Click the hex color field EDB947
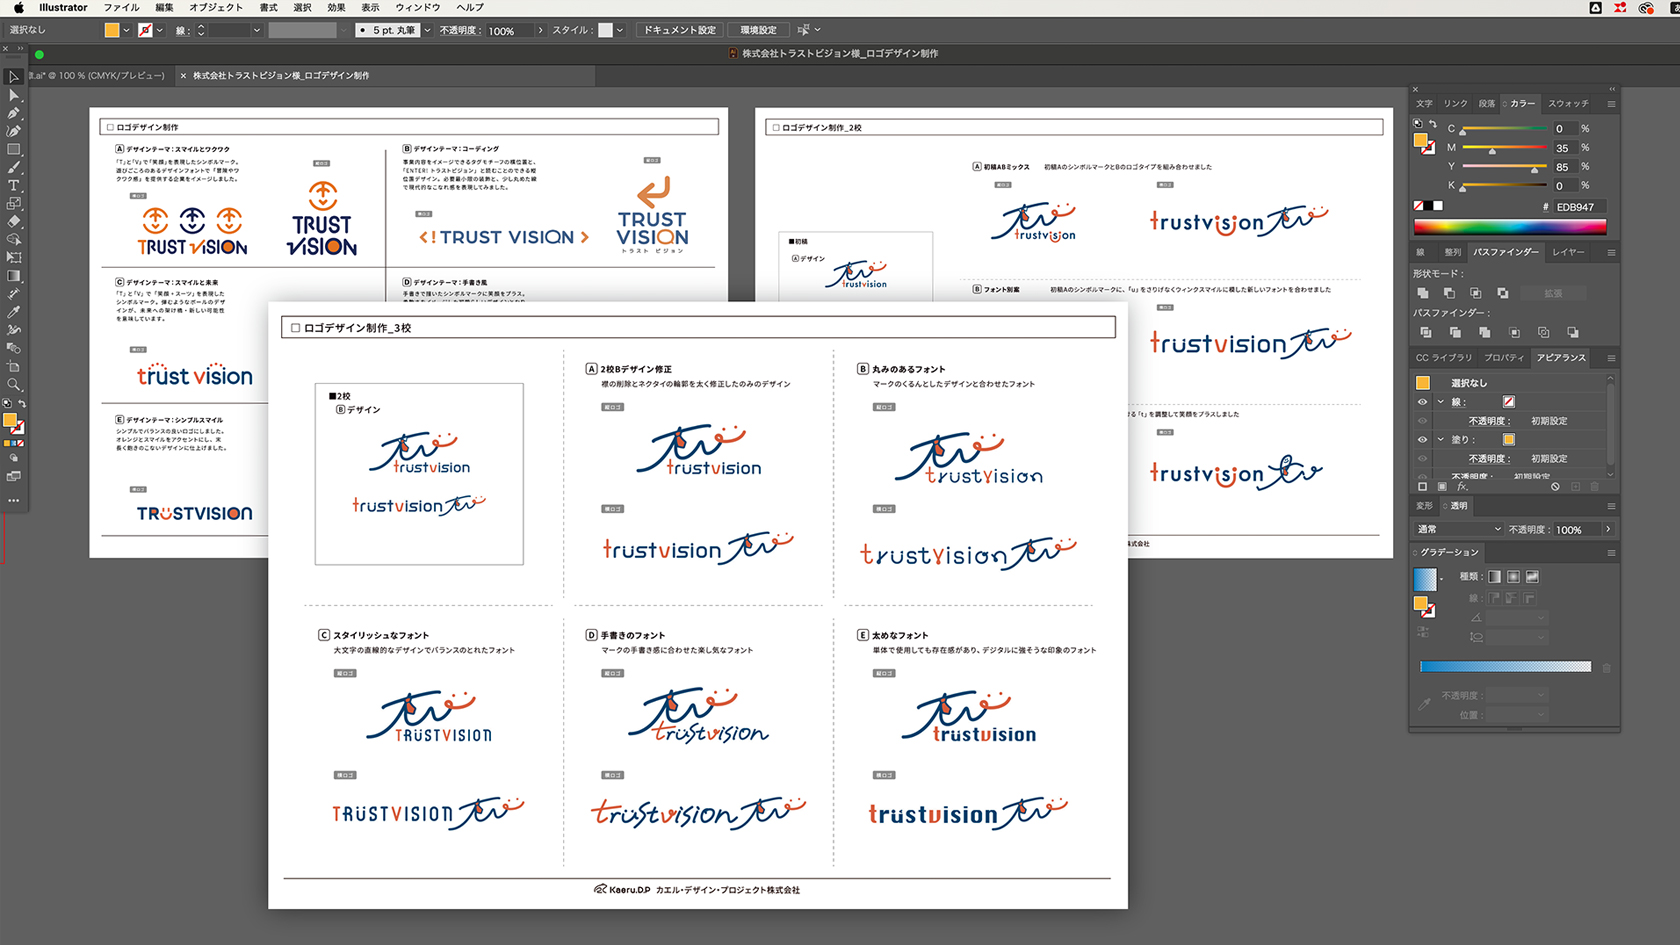1680x945 pixels. coord(1579,207)
